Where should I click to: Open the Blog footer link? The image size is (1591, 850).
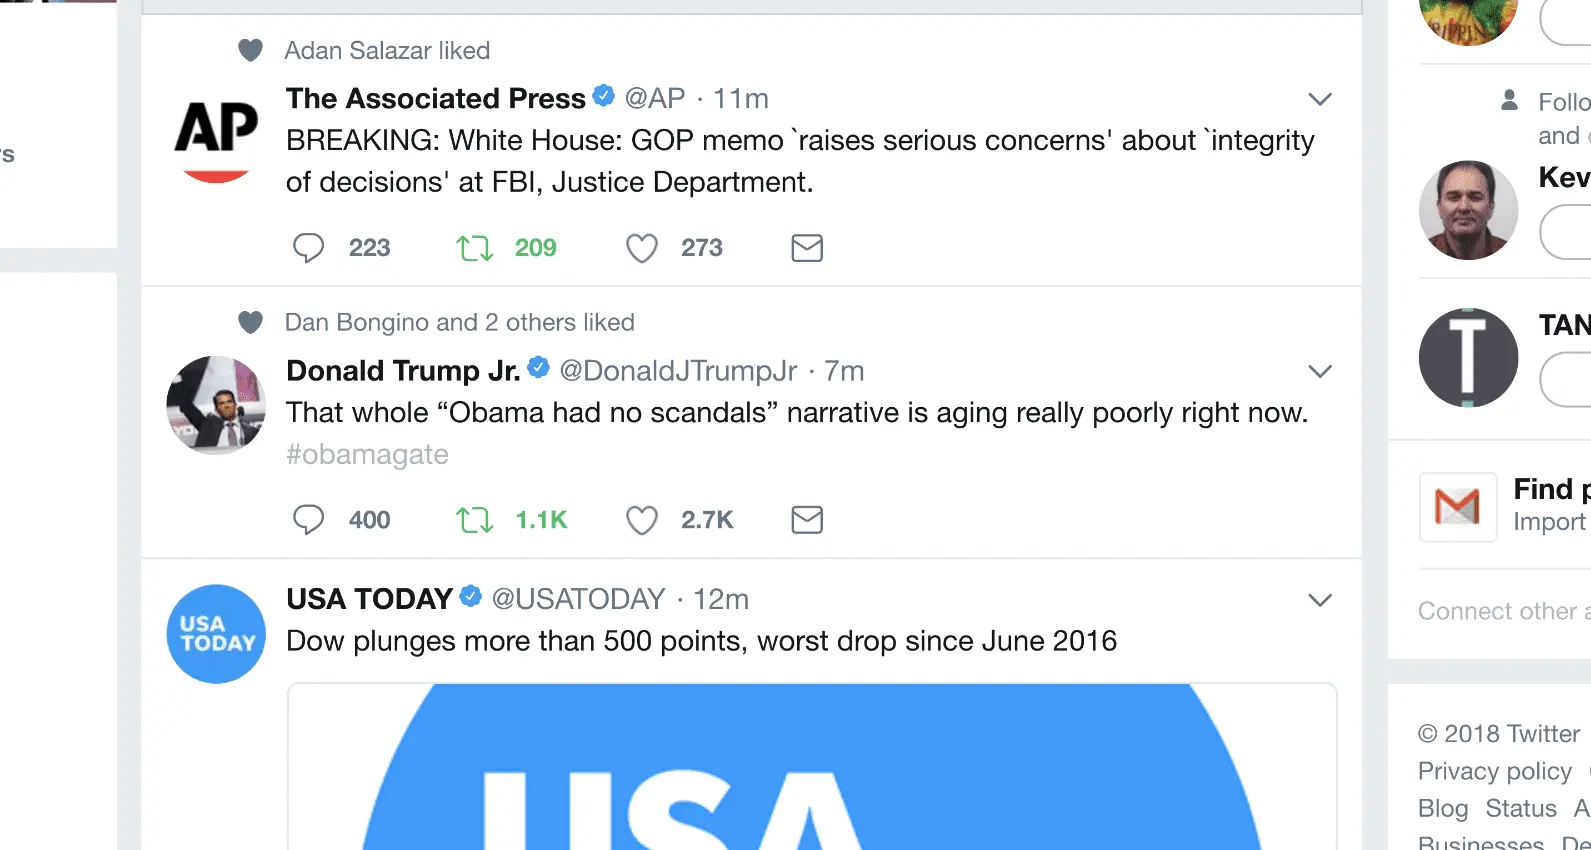point(1443,808)
